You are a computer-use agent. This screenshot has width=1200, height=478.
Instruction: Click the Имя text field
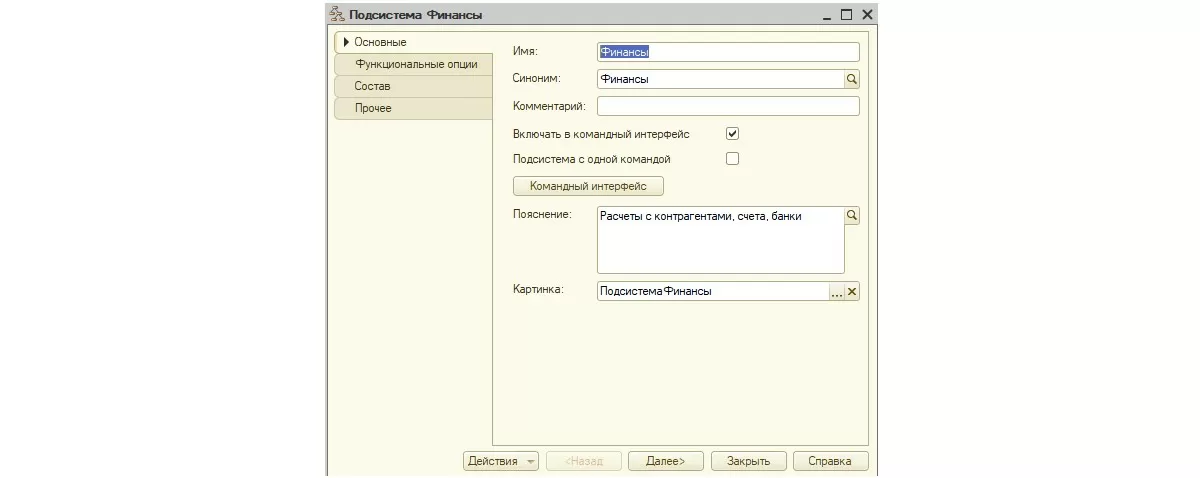click(727, 52)
